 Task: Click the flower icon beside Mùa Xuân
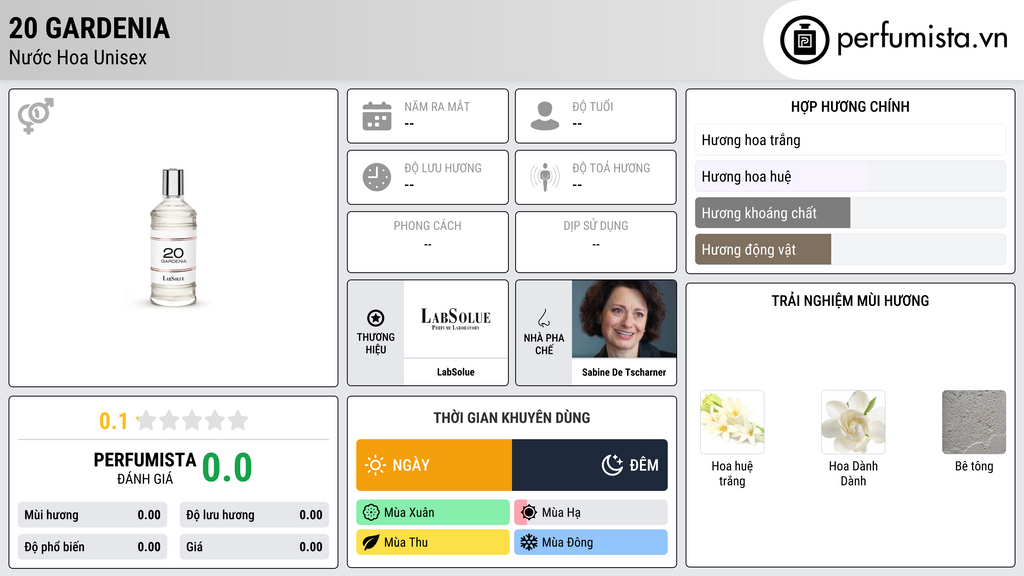pyautogui.click(x=371, y=513)
